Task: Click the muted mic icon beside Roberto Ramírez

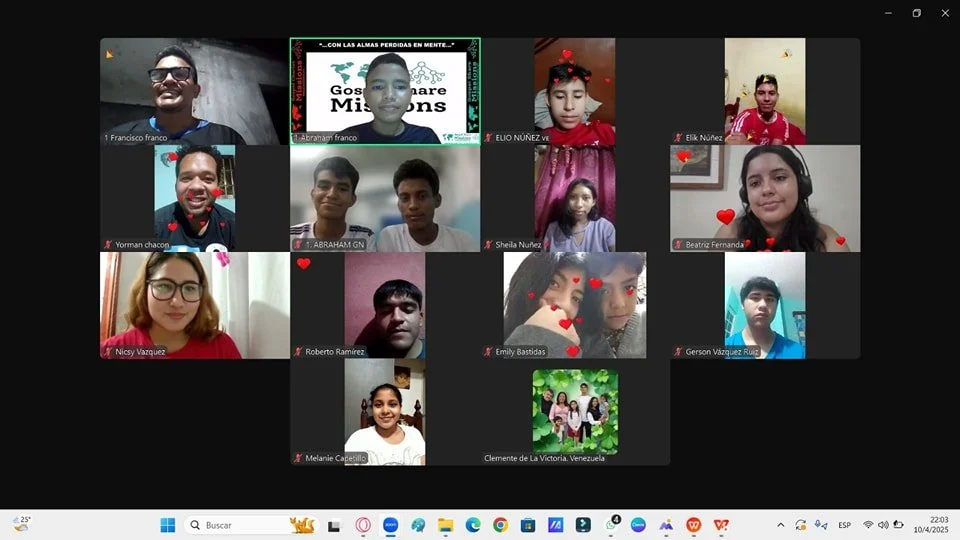Action: point(299,352)
